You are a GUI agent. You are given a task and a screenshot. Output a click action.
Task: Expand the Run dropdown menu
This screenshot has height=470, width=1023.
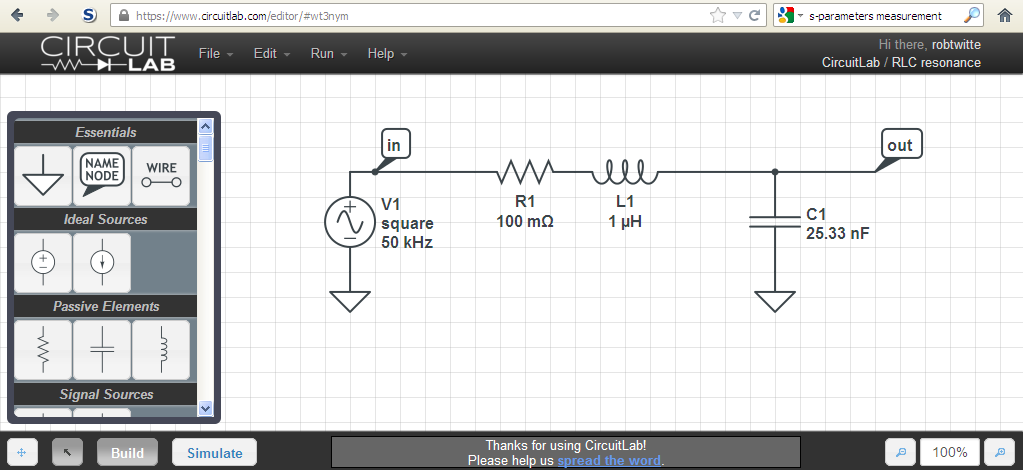point(328,54)
